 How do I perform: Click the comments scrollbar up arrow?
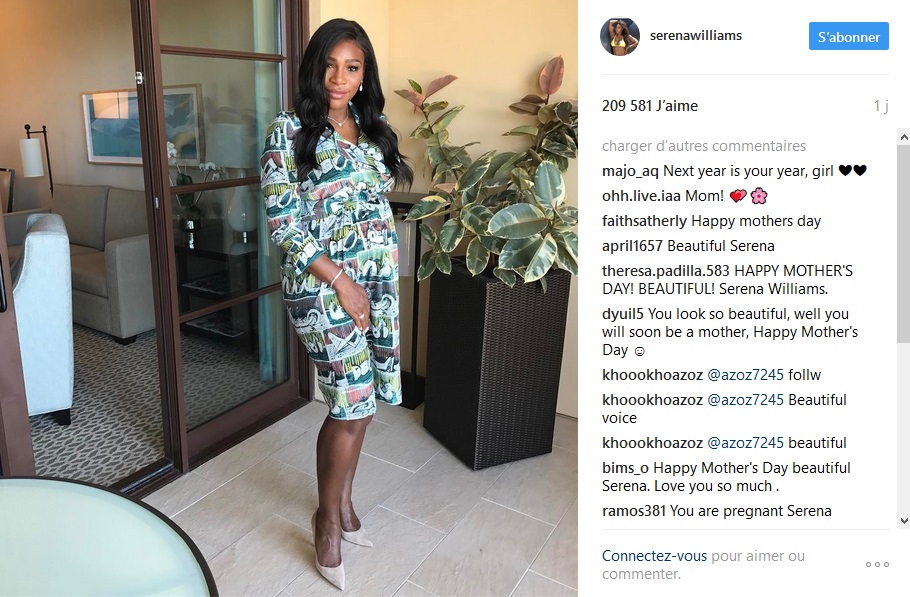point(904,137)
